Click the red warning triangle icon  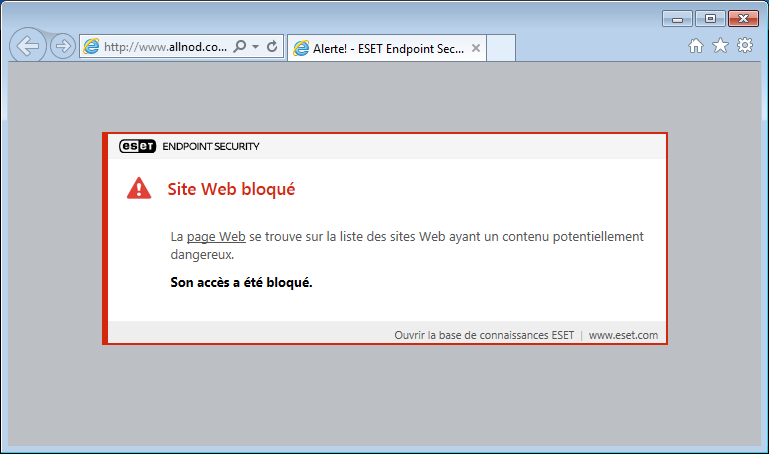click(x=139, y=188)
